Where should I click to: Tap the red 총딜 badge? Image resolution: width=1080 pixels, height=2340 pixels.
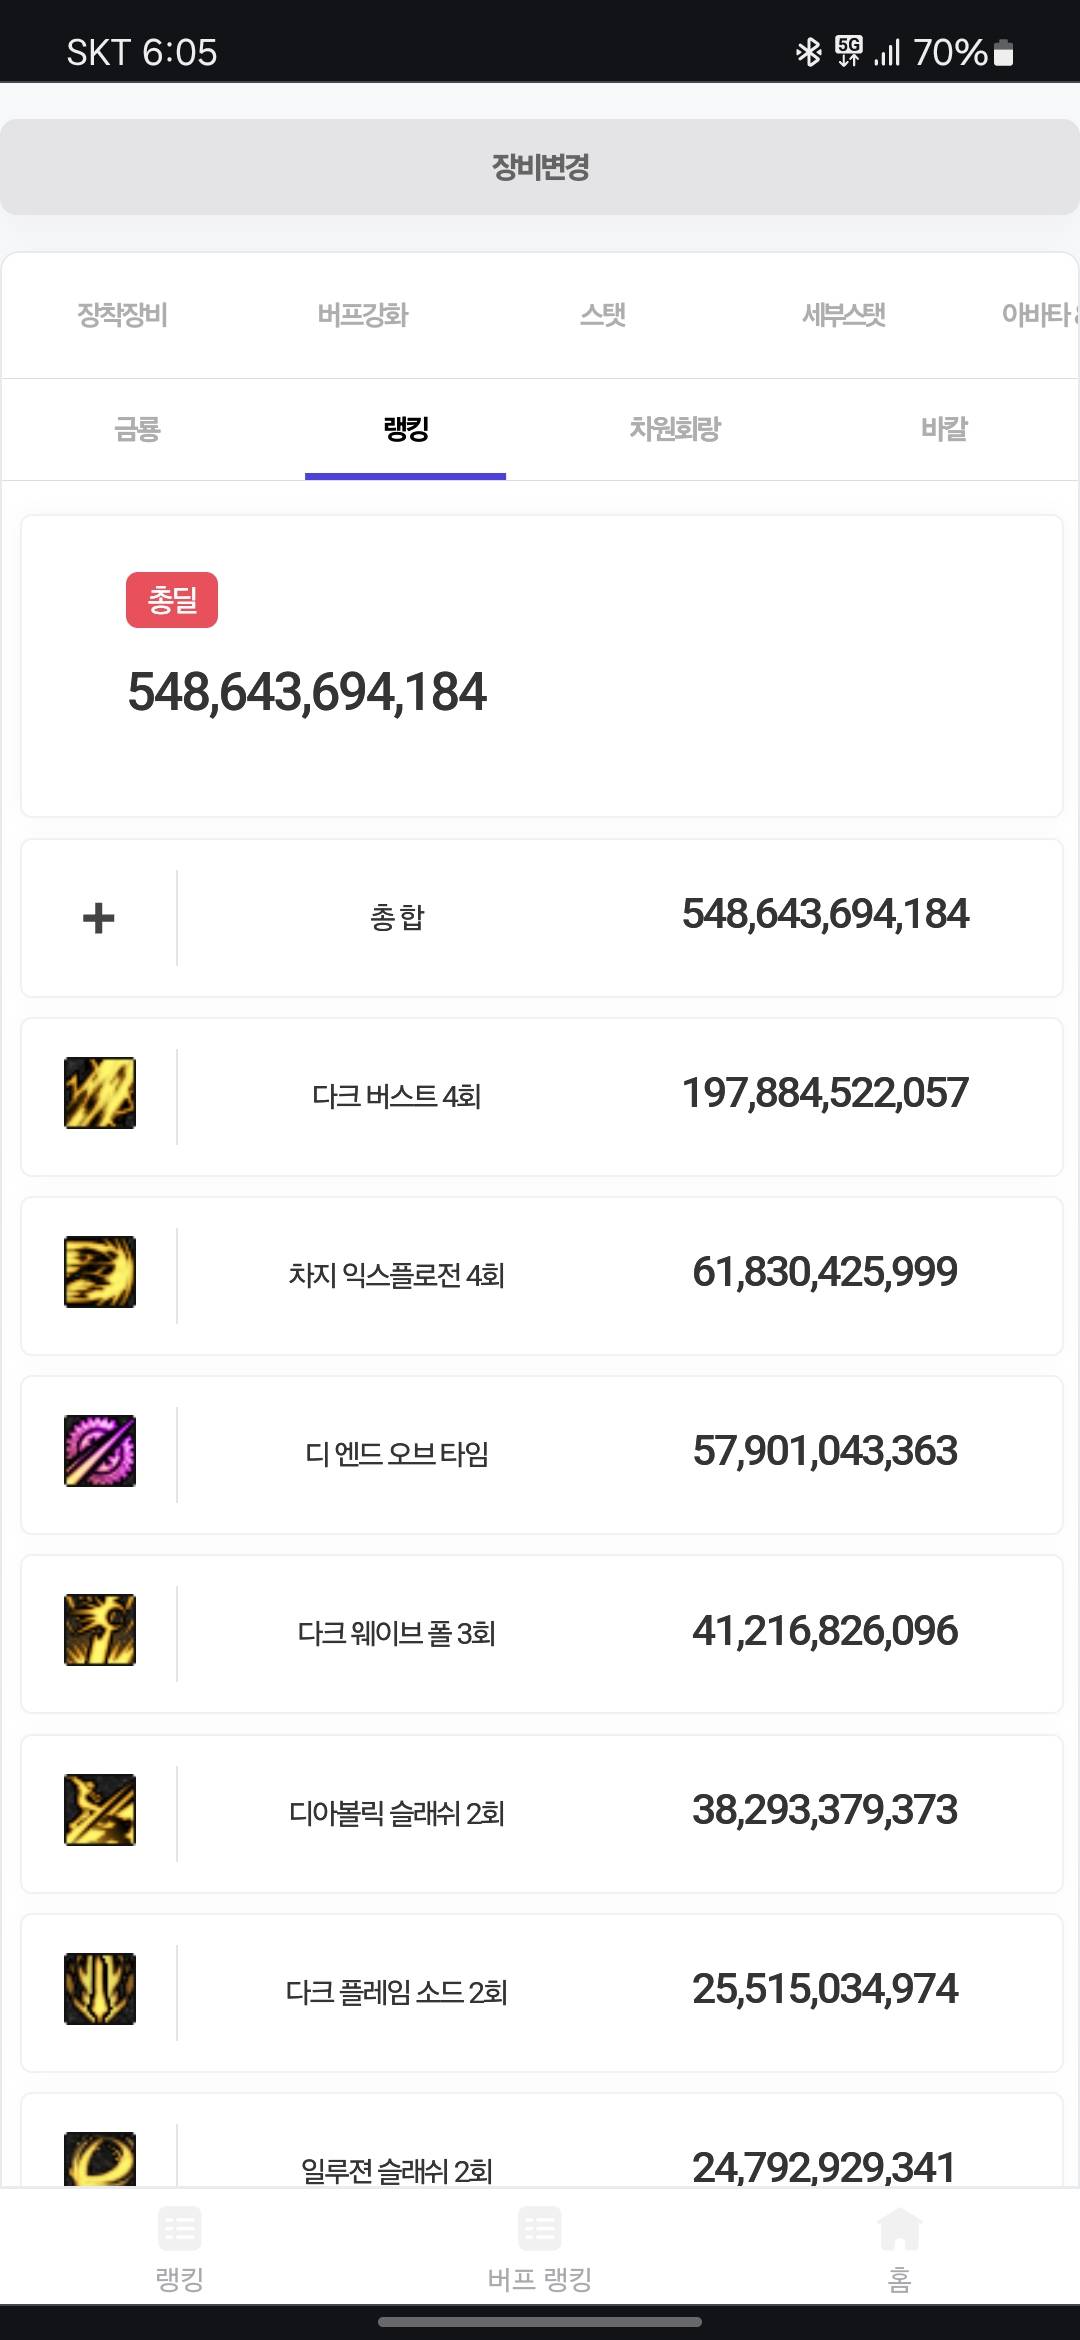(172, 600)
